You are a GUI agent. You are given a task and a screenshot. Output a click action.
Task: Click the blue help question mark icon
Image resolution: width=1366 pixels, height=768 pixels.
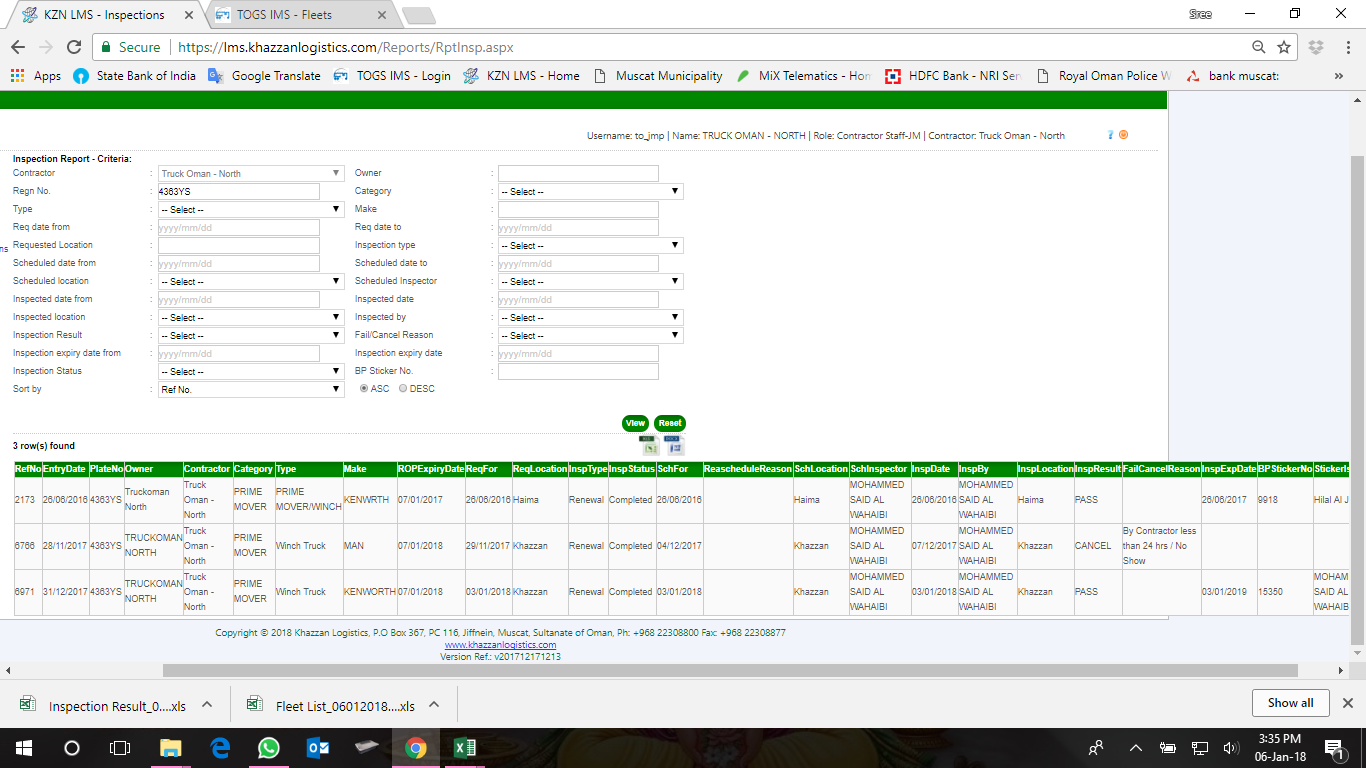1110,135
